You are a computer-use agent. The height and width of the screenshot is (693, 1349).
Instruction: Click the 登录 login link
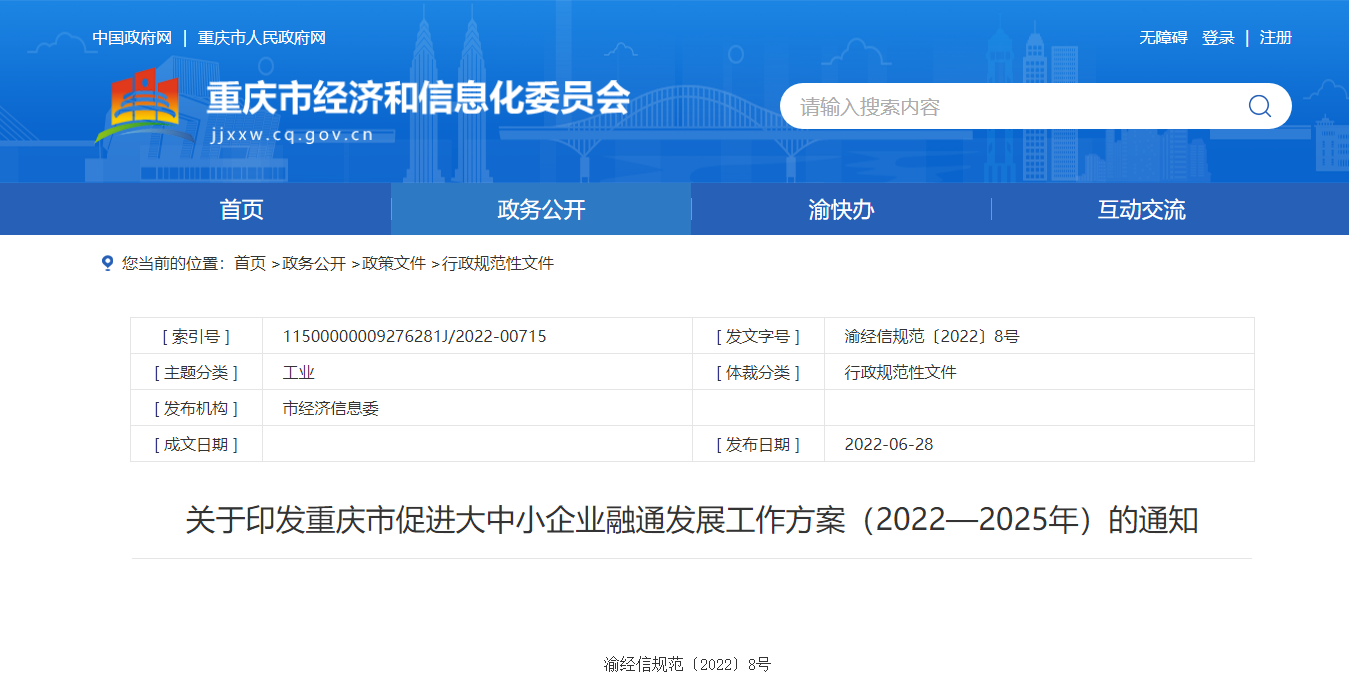[x=1218, y=38]
